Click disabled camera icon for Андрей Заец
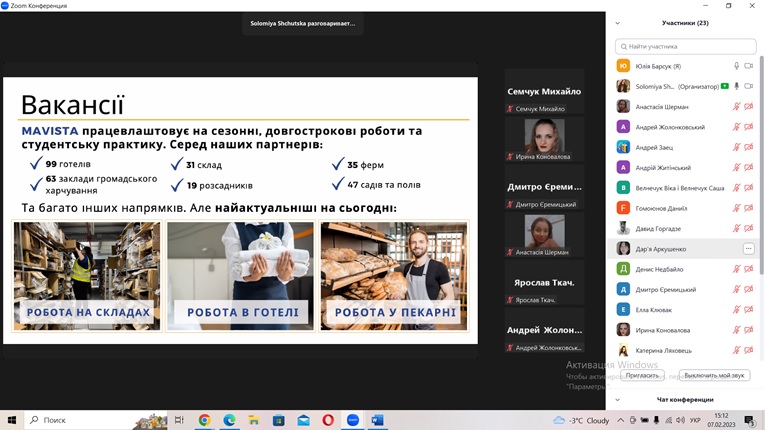 pos(749,147)
